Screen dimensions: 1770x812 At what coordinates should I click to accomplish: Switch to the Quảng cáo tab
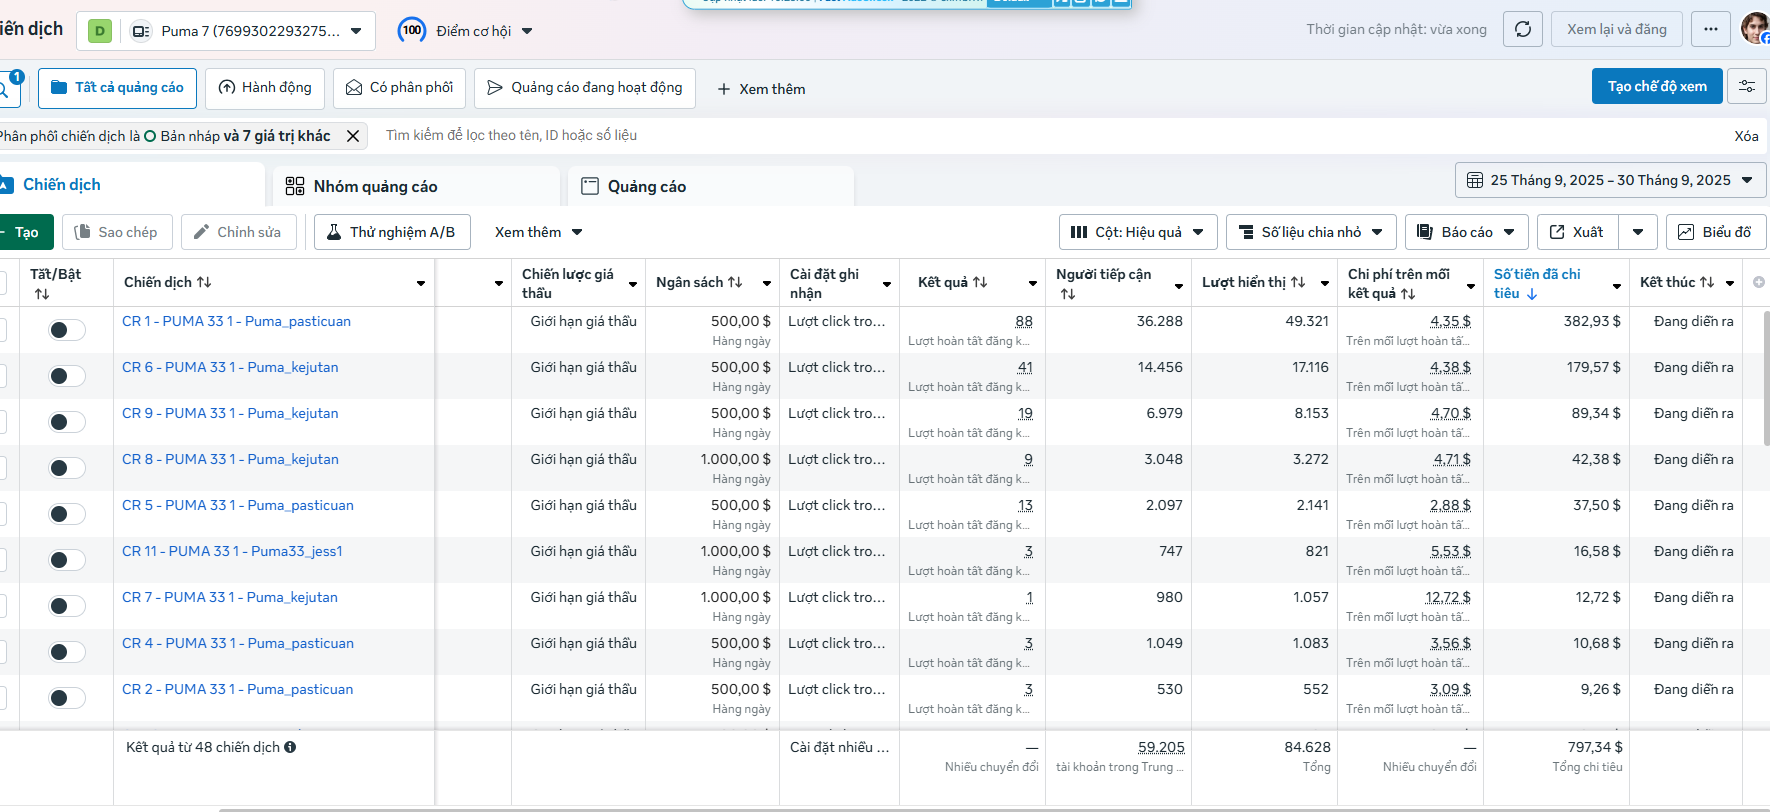(x=646, y=186)
